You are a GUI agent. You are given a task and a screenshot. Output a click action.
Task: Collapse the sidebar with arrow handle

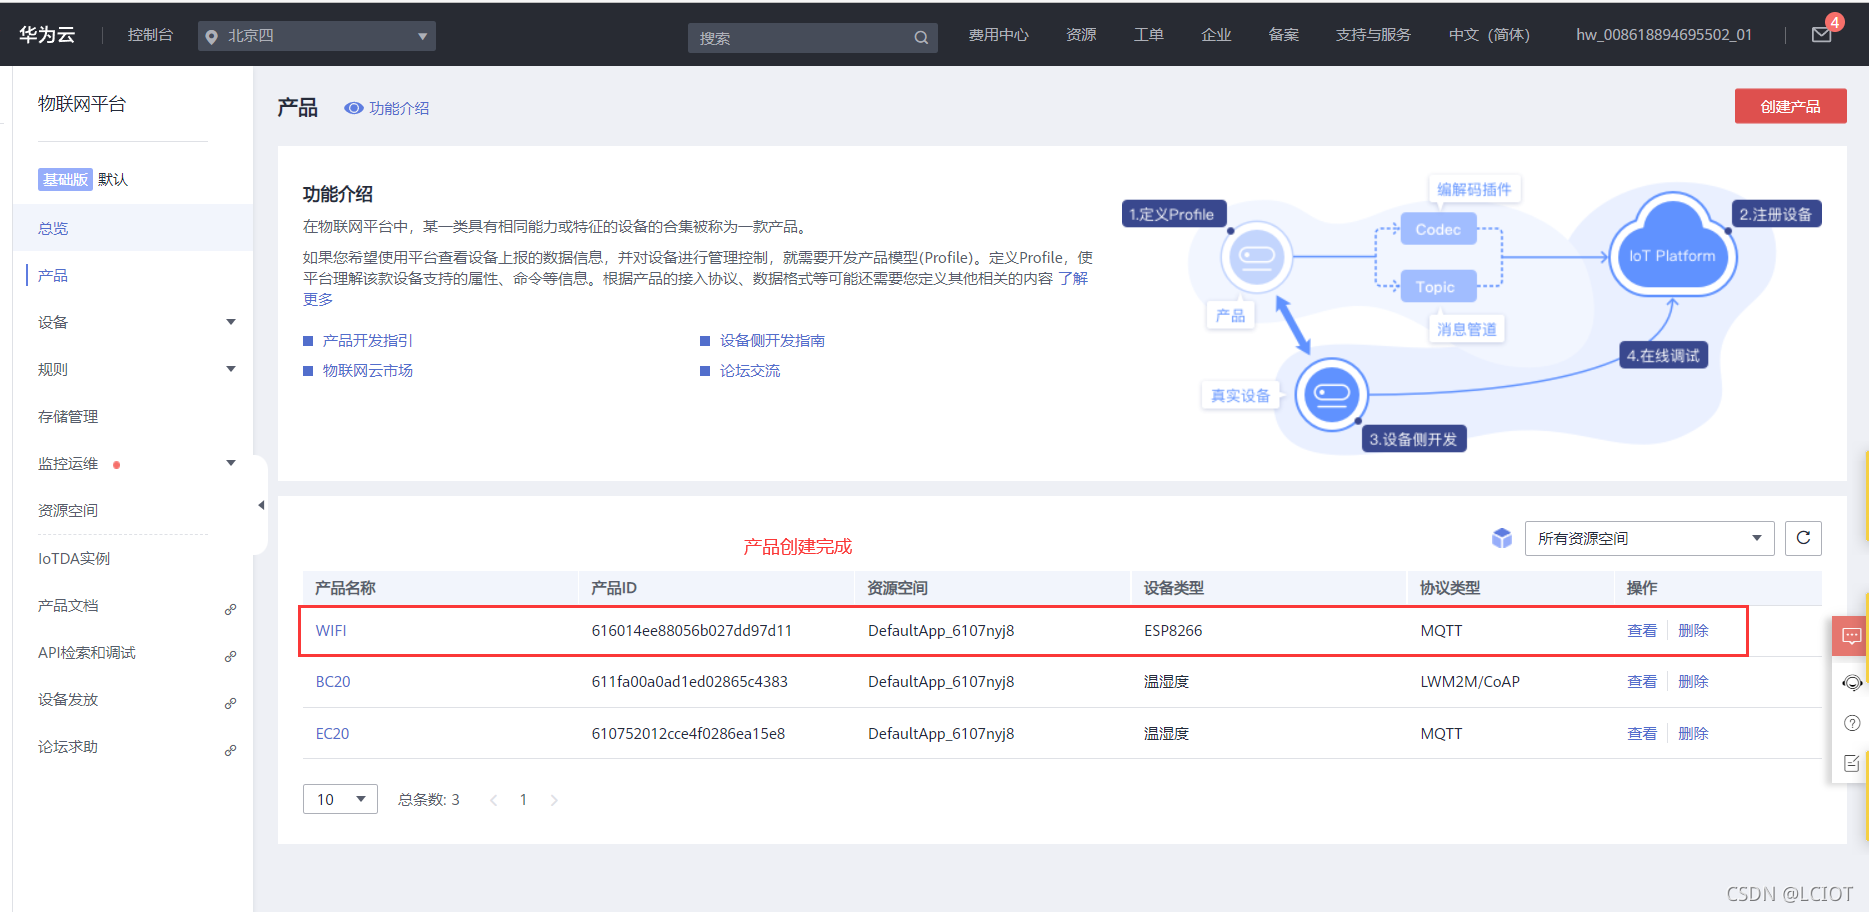[261, 505]
